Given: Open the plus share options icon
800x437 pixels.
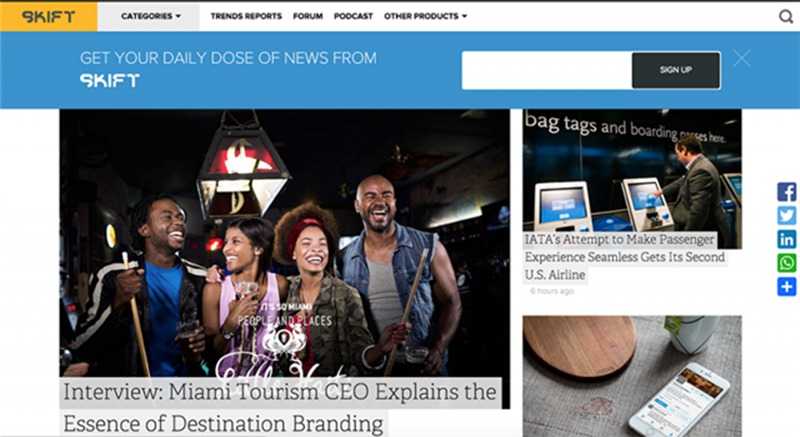Looking at the screenshot, I should (787, 287).
